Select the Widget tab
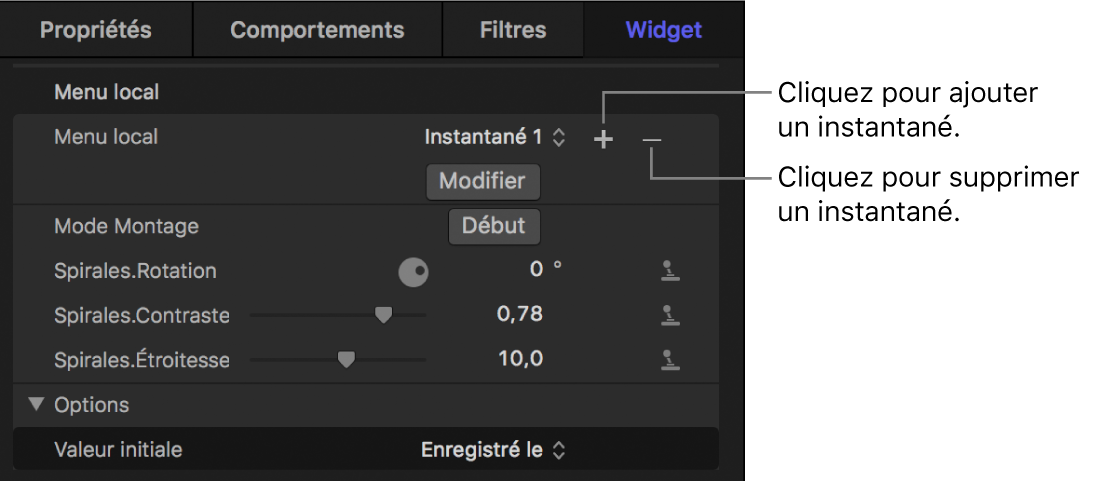1099x481 pixels. 664,30
